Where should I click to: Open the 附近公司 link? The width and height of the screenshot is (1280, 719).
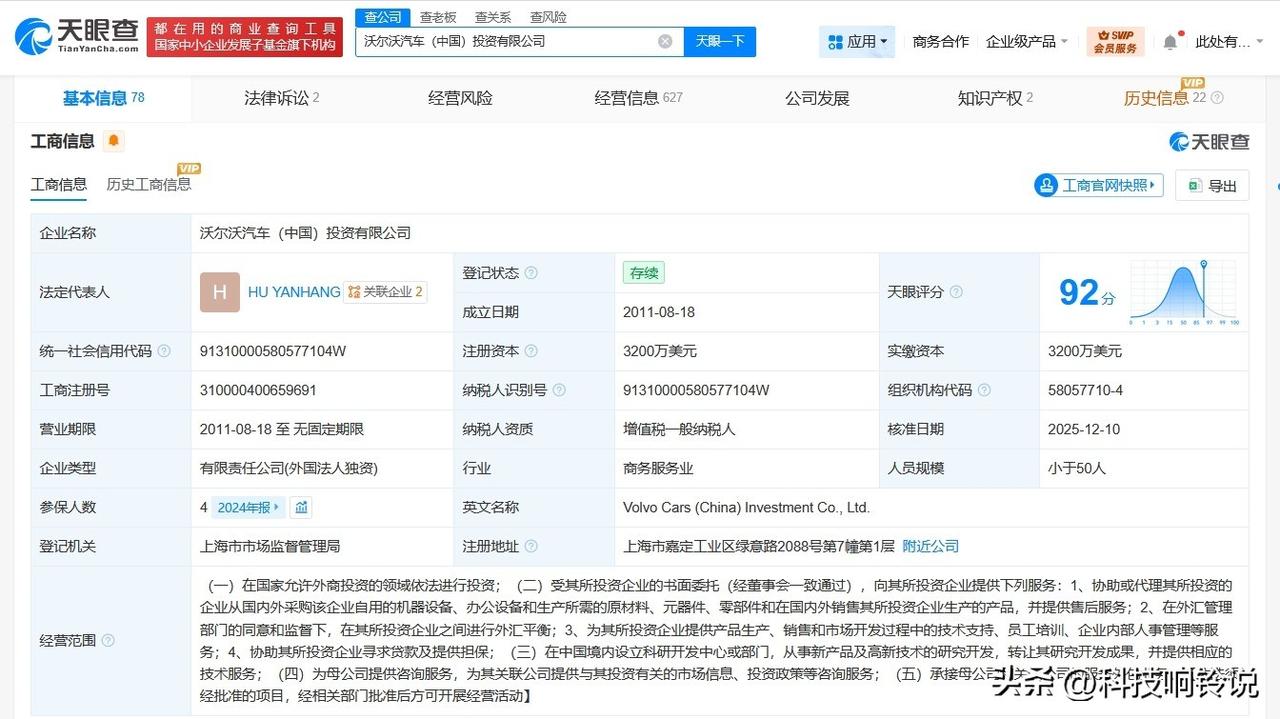[x=931, y=546]
